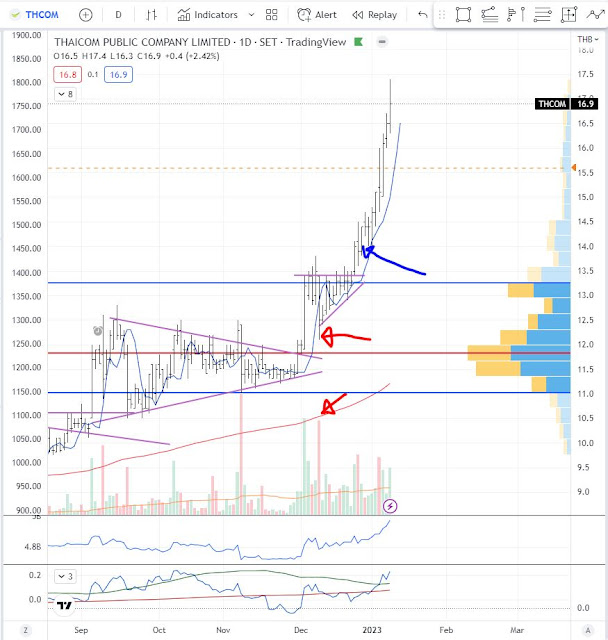Undo the last chart action
This screenshot has width=608, height=640.
[x=423, y=15]
